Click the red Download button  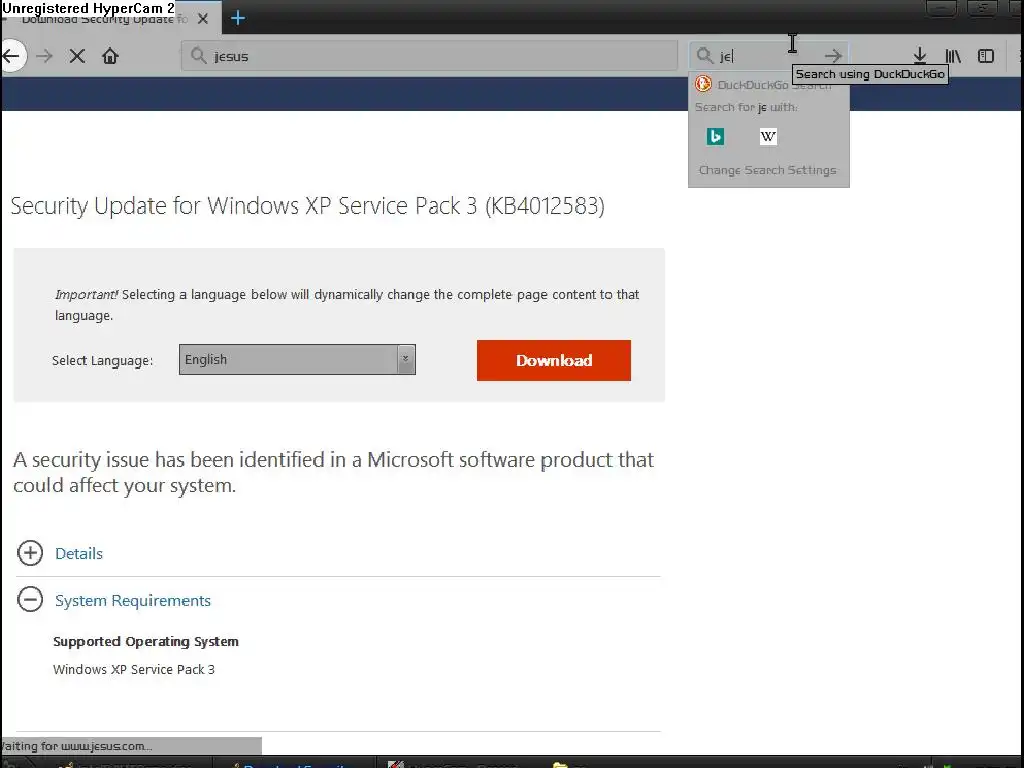tap(554, 360)
